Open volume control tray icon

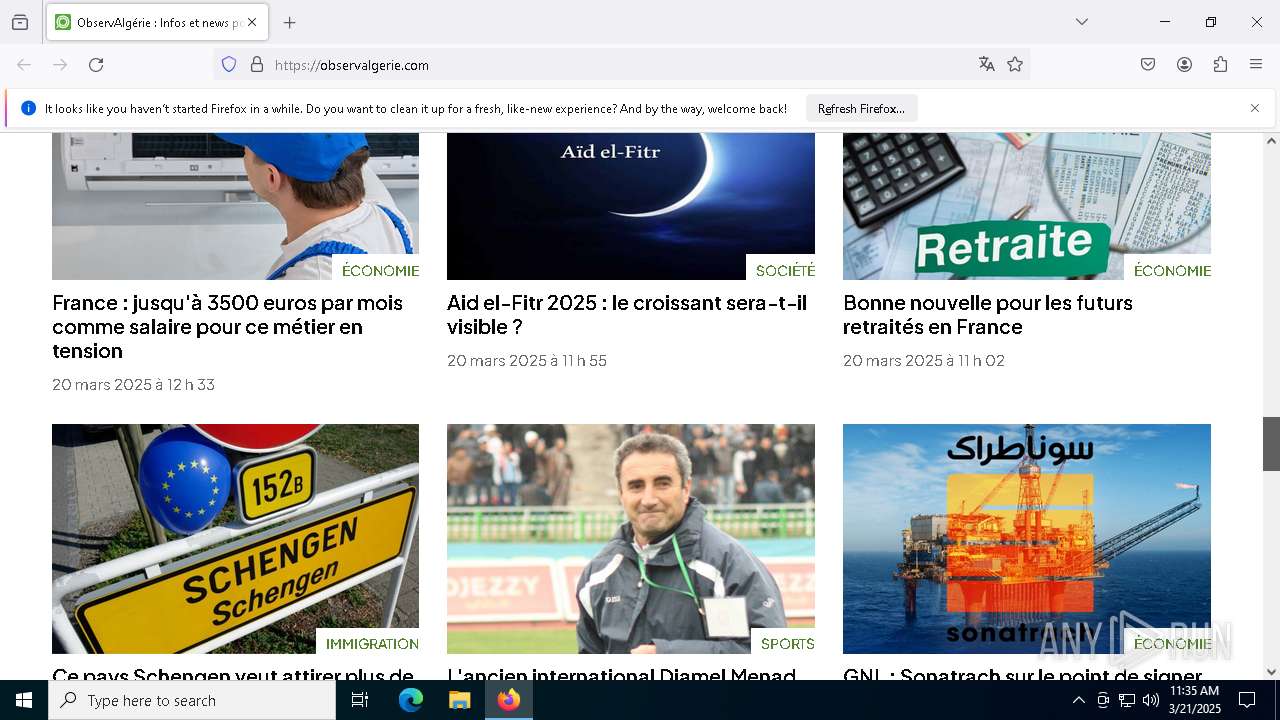tap(1151, 700)
